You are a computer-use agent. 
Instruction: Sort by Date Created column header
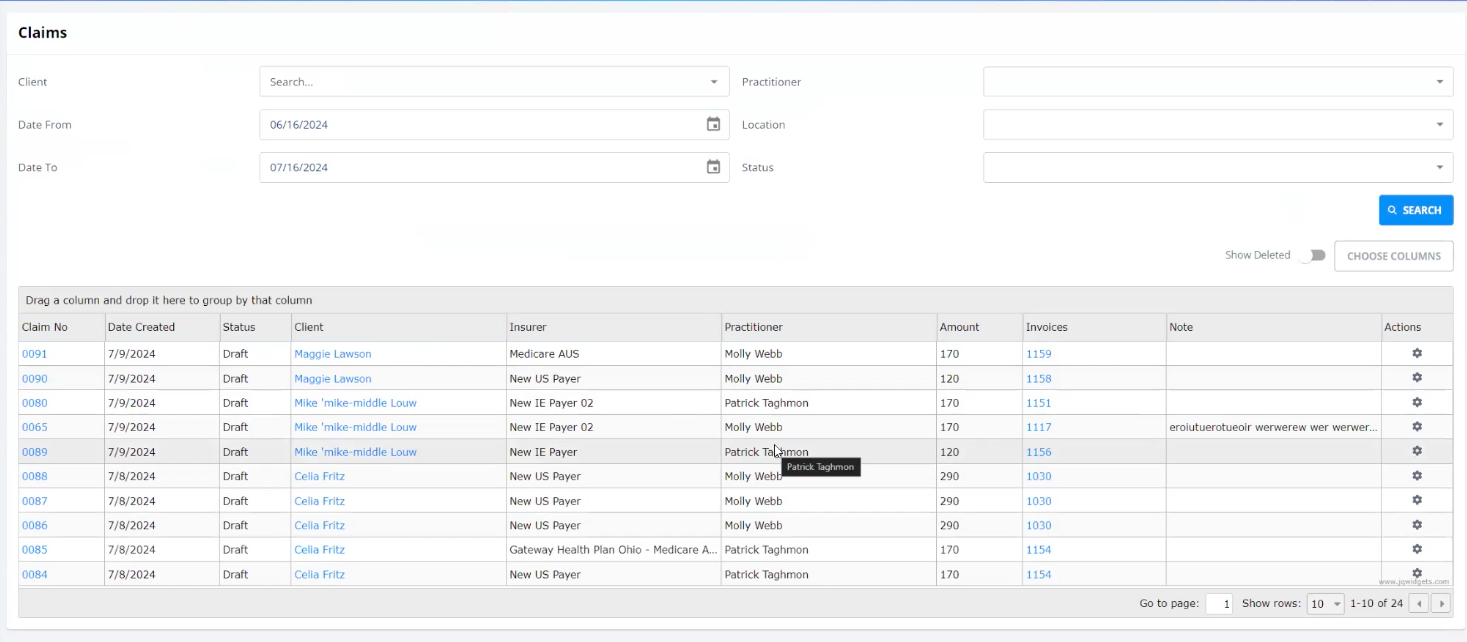pos(141,327)
